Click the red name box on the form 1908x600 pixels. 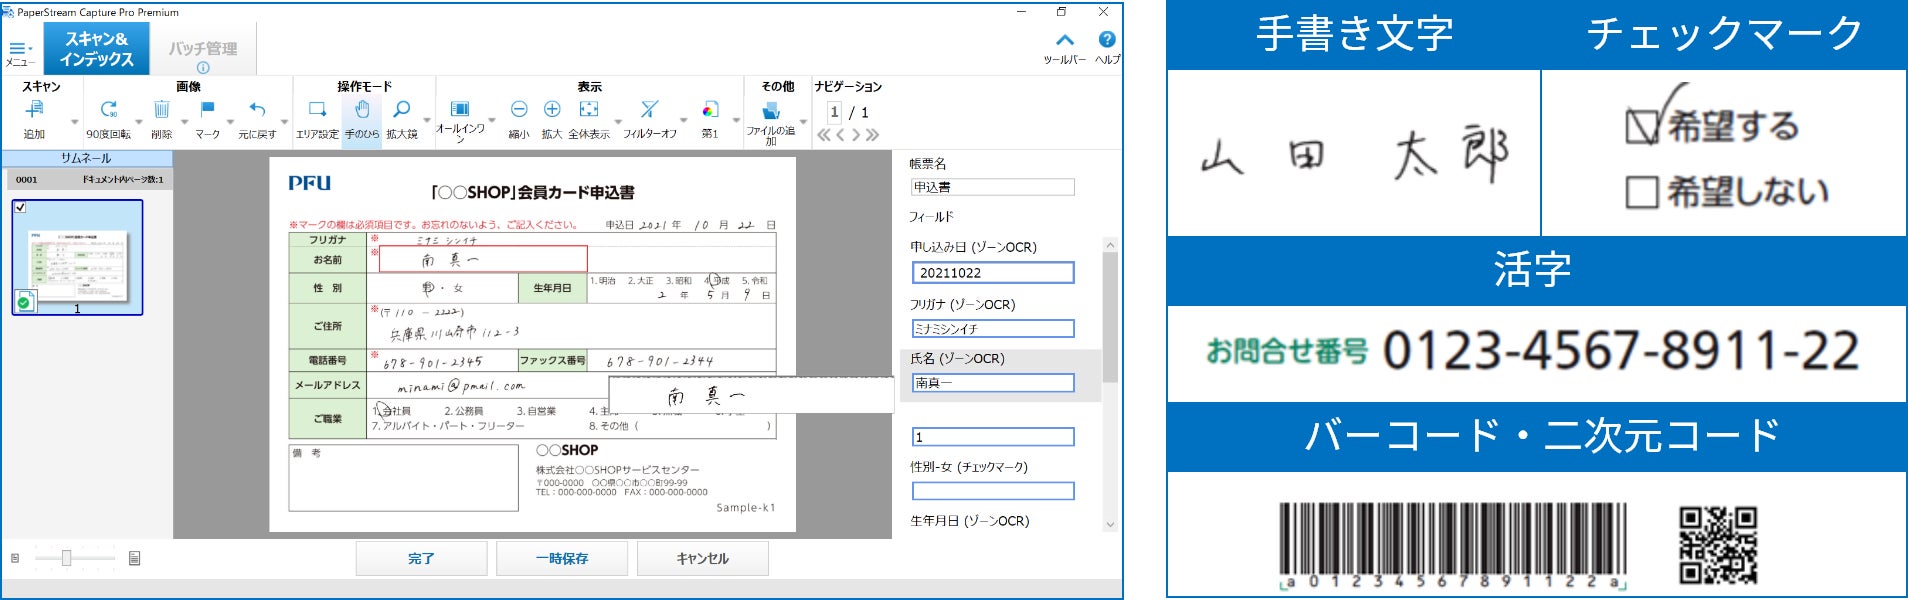coord(483,259)
